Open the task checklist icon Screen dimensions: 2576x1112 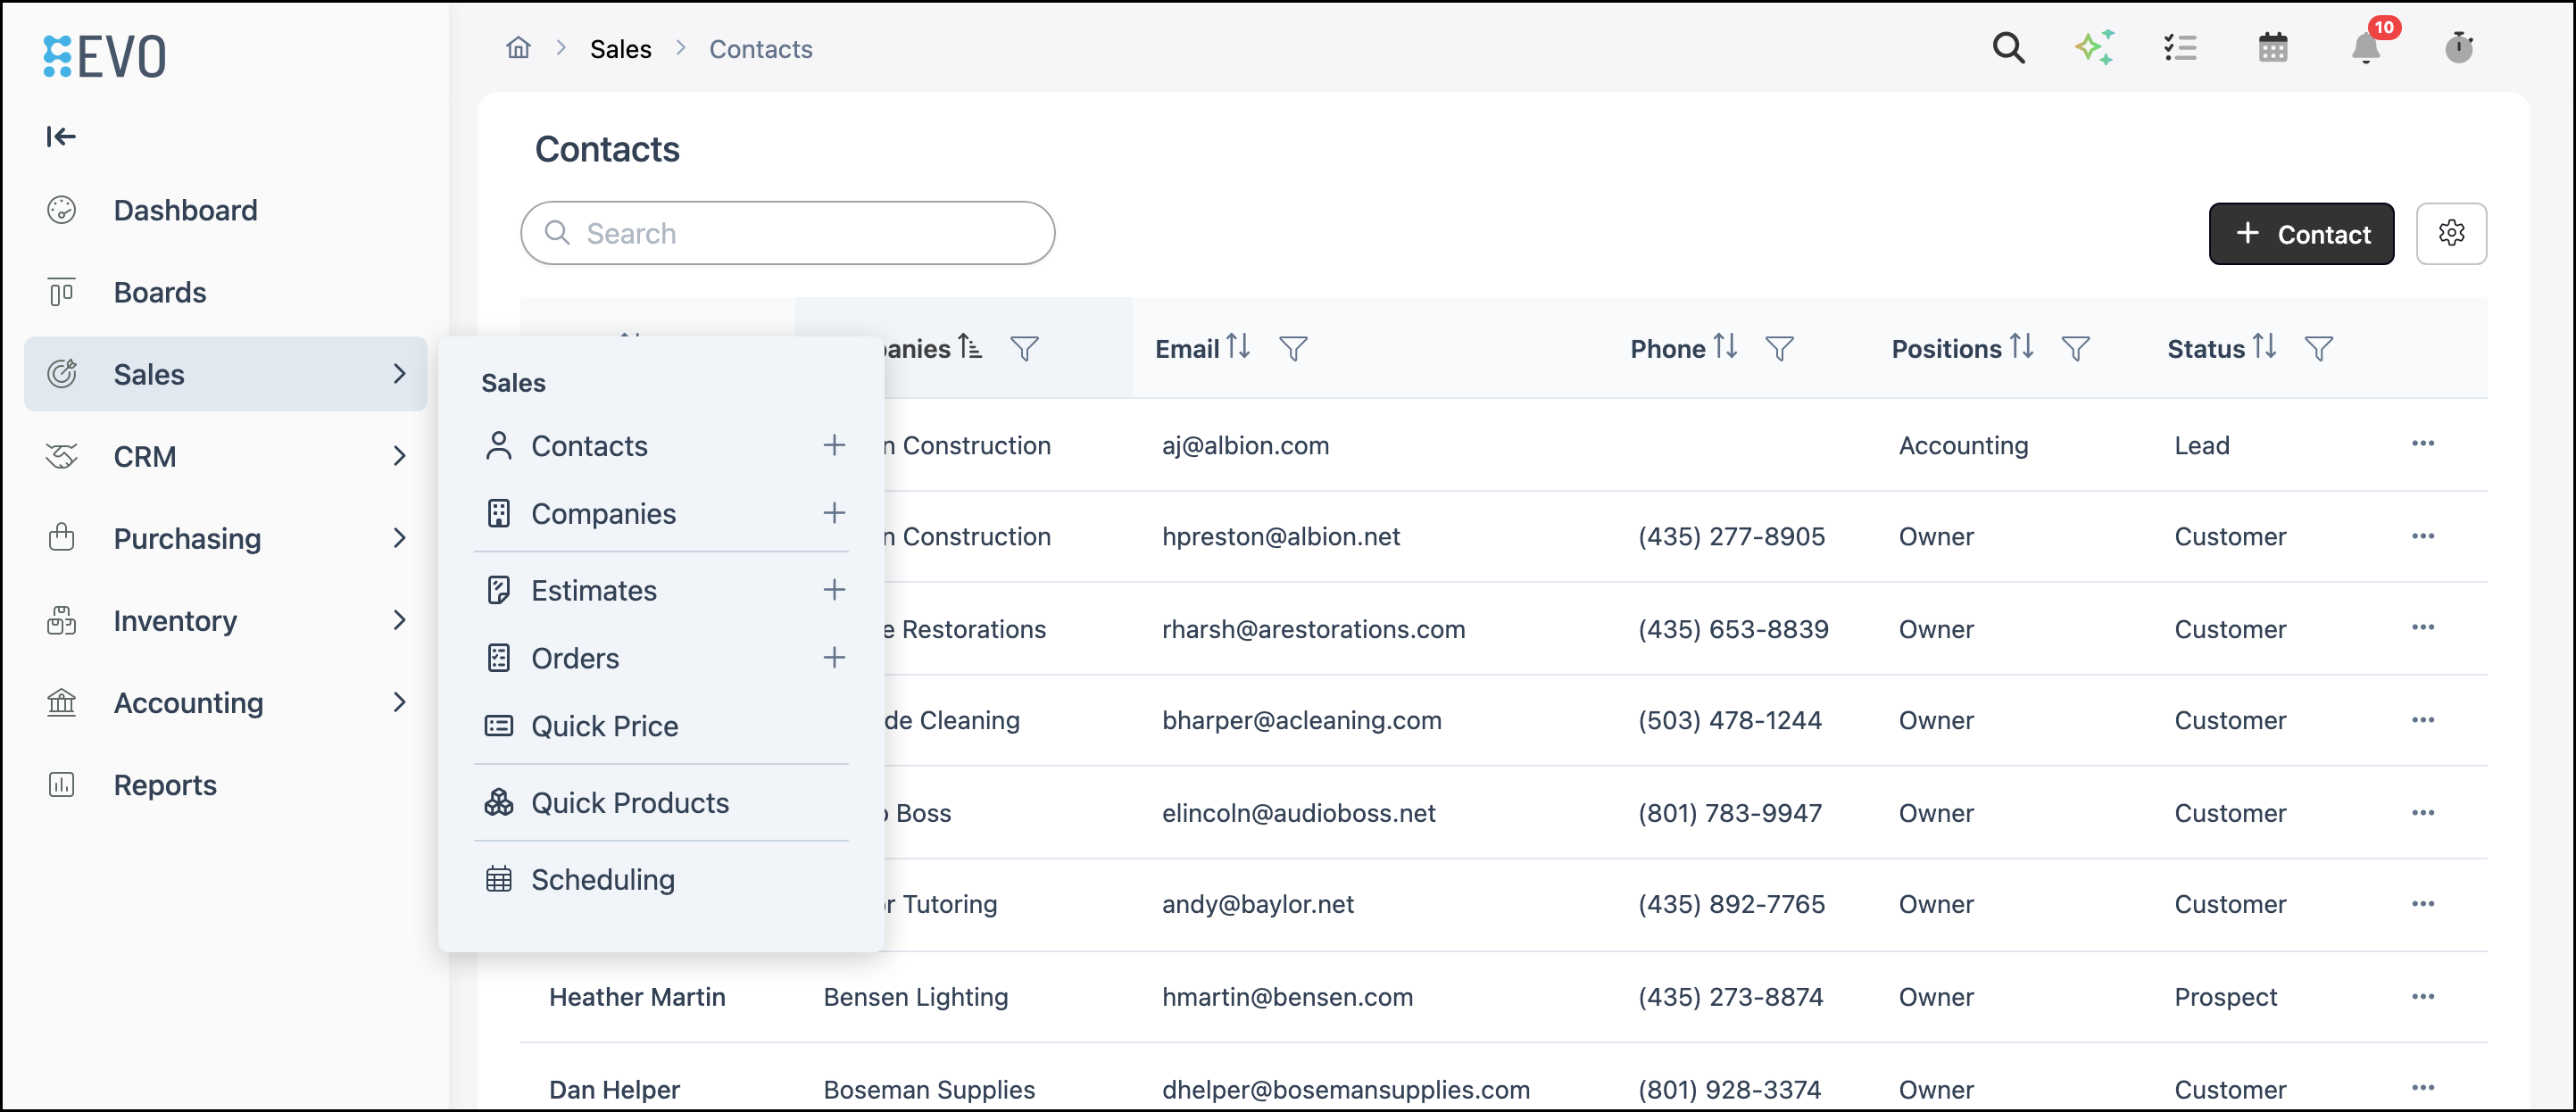coord(2180,48)
